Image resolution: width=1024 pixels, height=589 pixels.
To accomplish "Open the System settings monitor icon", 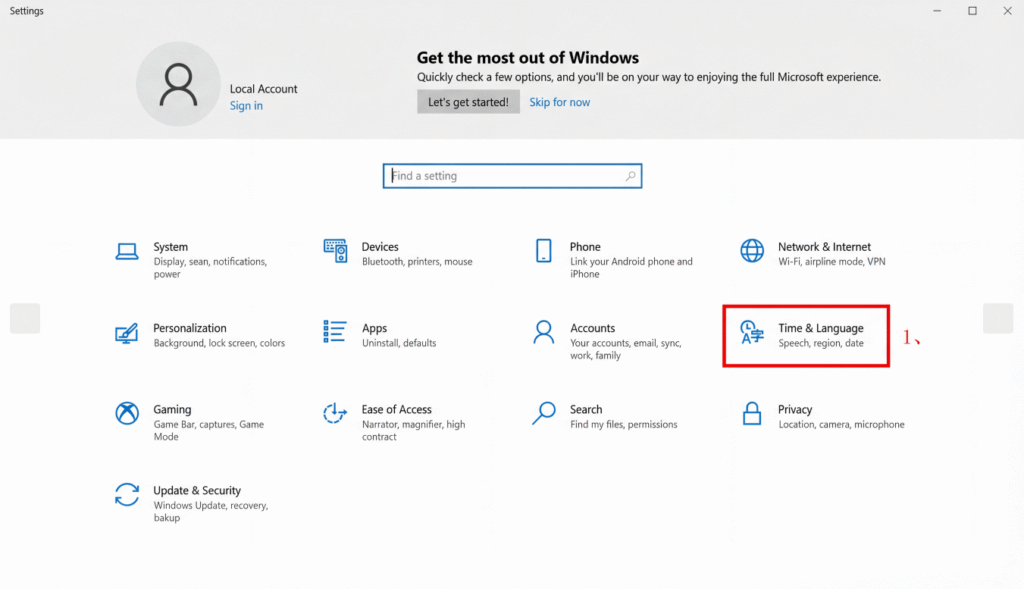I will point(127,251).
